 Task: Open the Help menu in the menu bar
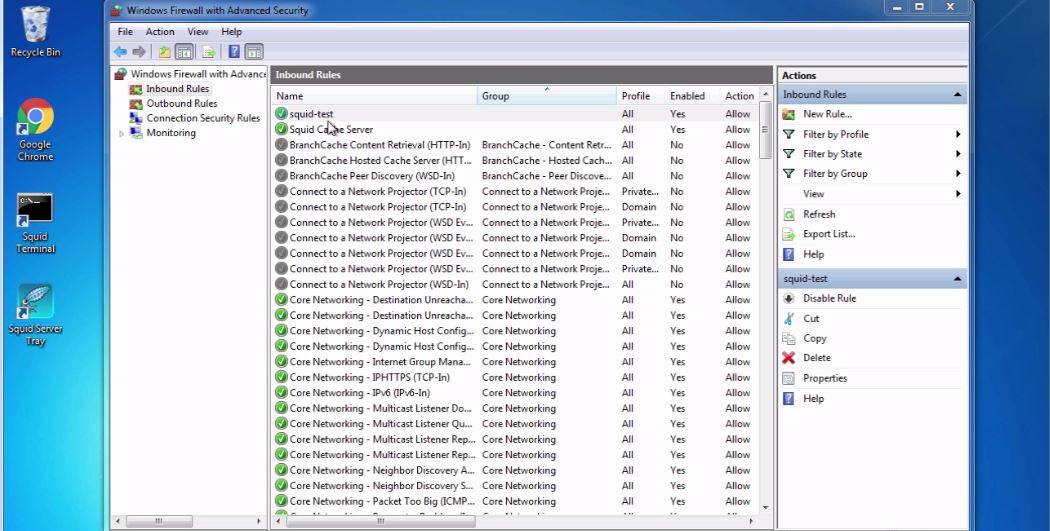[x=231, y=31]
